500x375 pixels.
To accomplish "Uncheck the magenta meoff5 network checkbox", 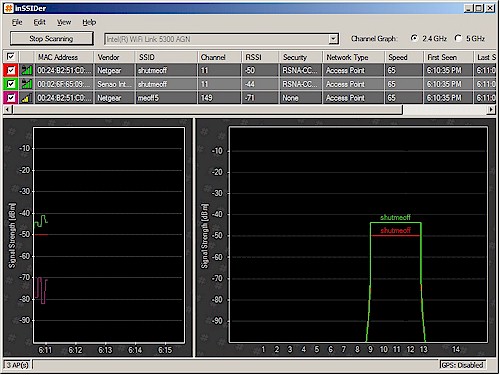I will 11,98.
